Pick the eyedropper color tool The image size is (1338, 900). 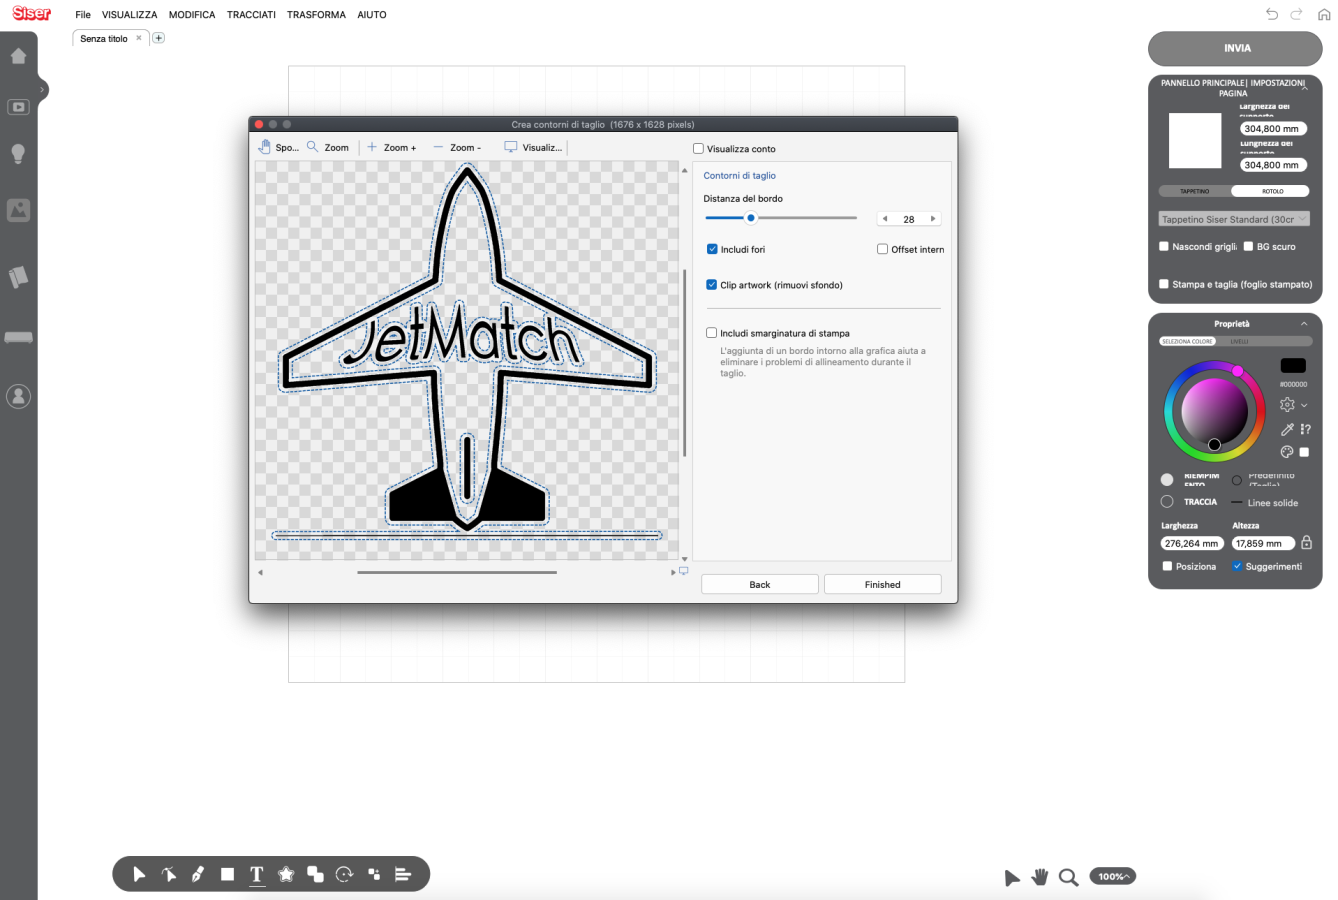click(1287, 429)
